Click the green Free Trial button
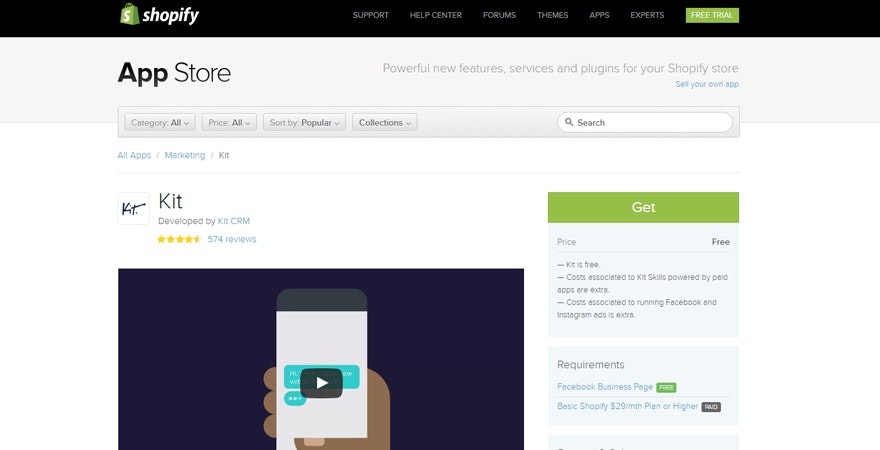Viewport: 880px width, 450px height. click(712, 15)
